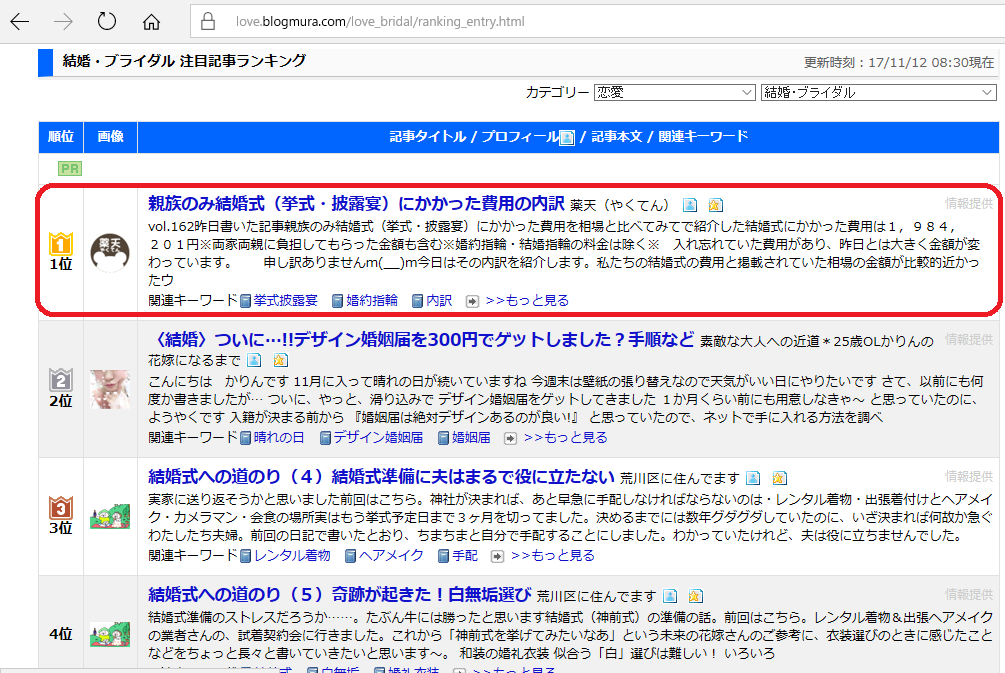Select the 内訳 keyword link
The image size is (1005, 673).
pyautogui.click(x=439, y=301)
